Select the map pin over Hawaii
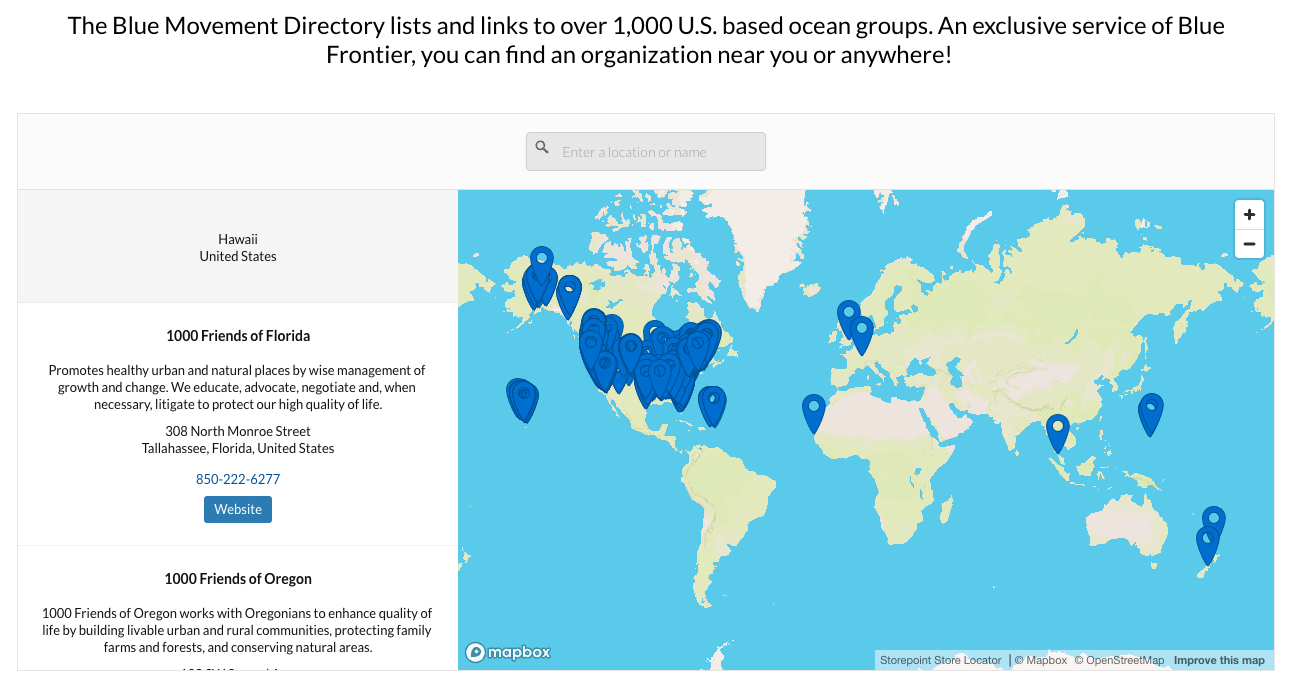 (522, 396)
